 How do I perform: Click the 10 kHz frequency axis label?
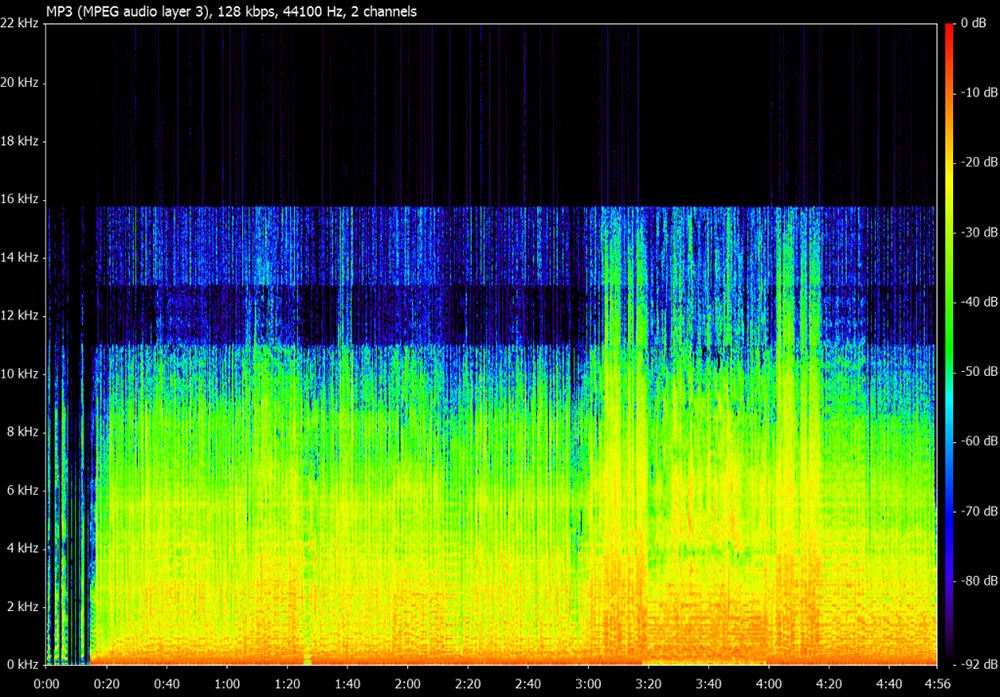(x=19, y=374)
